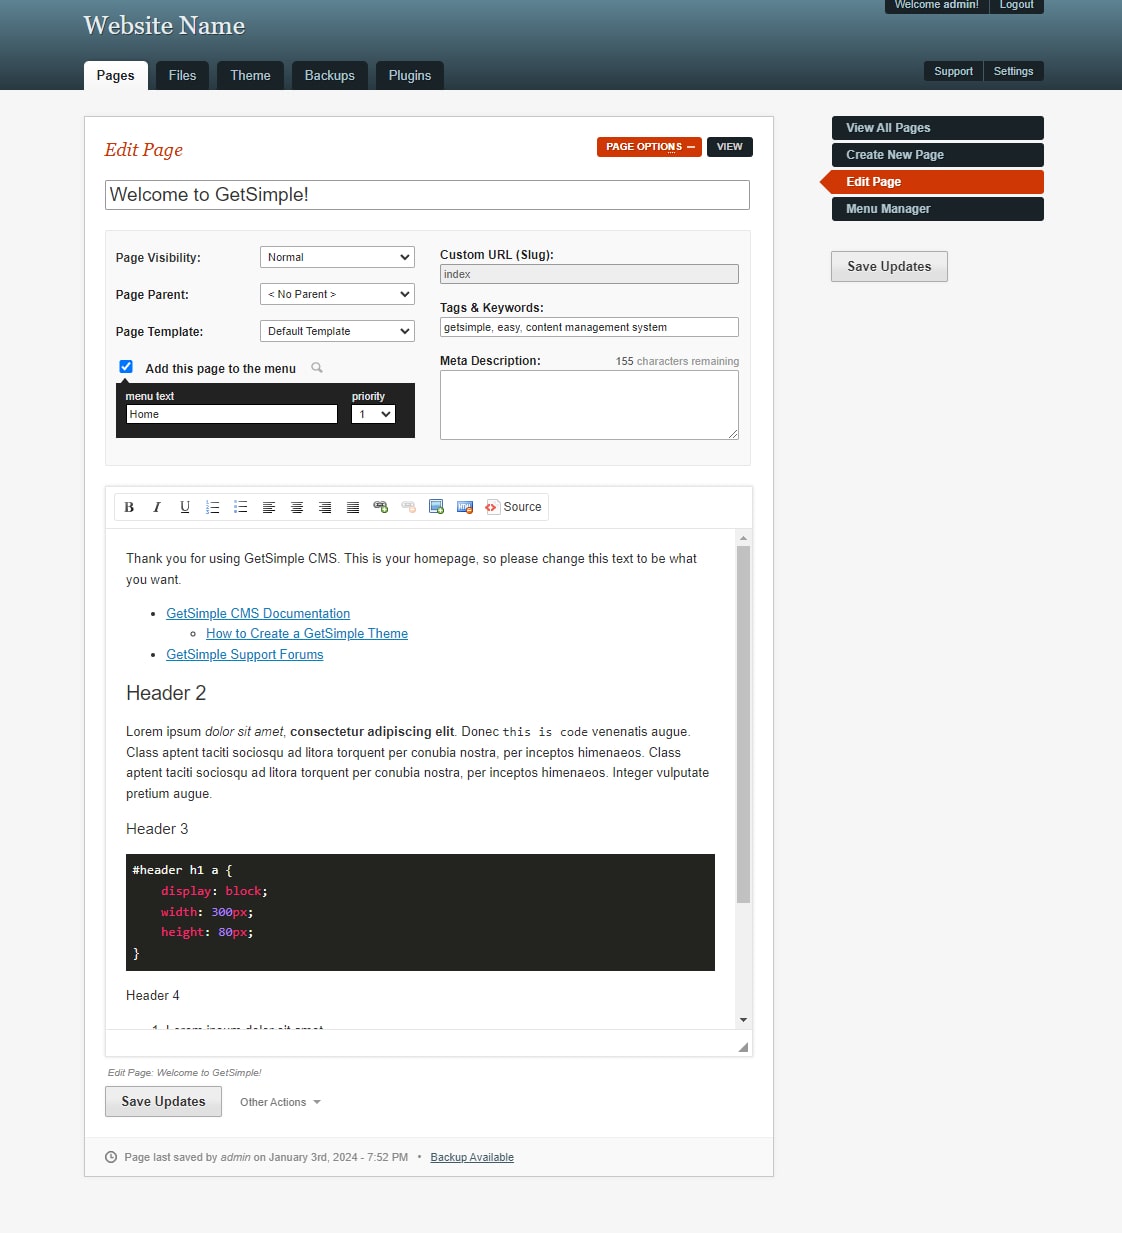This screenshot has width=1122, height=1233.
Task: Click the Header 2 heading in editor
Action: point(166,693)
